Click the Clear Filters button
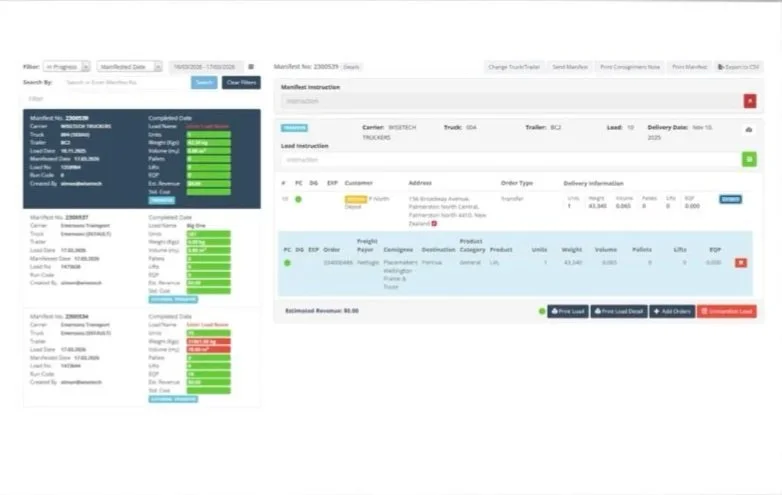The width and height of the screenshot is (782, 495). 241,82
